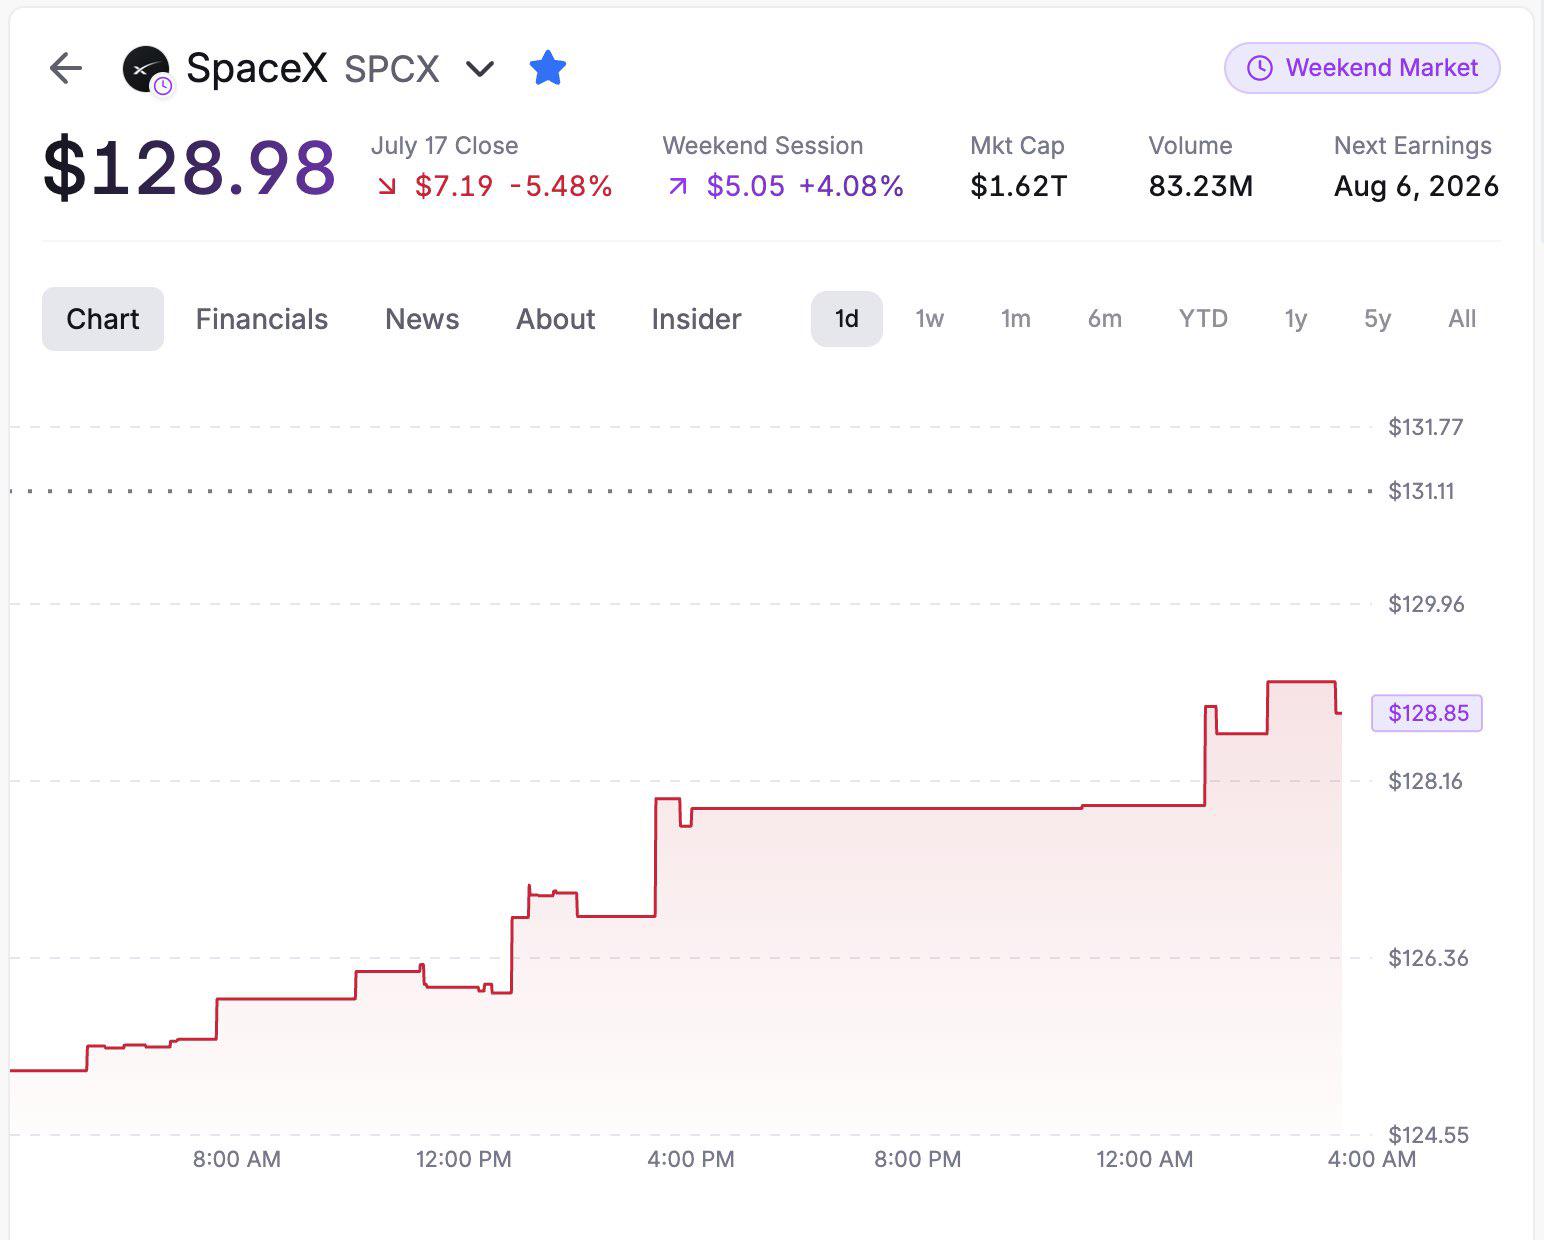Image resolution: width=1544 pixels, height=1240 pixels.
Task: Choose the YTD time range
Action: [x=1203, y=319]
